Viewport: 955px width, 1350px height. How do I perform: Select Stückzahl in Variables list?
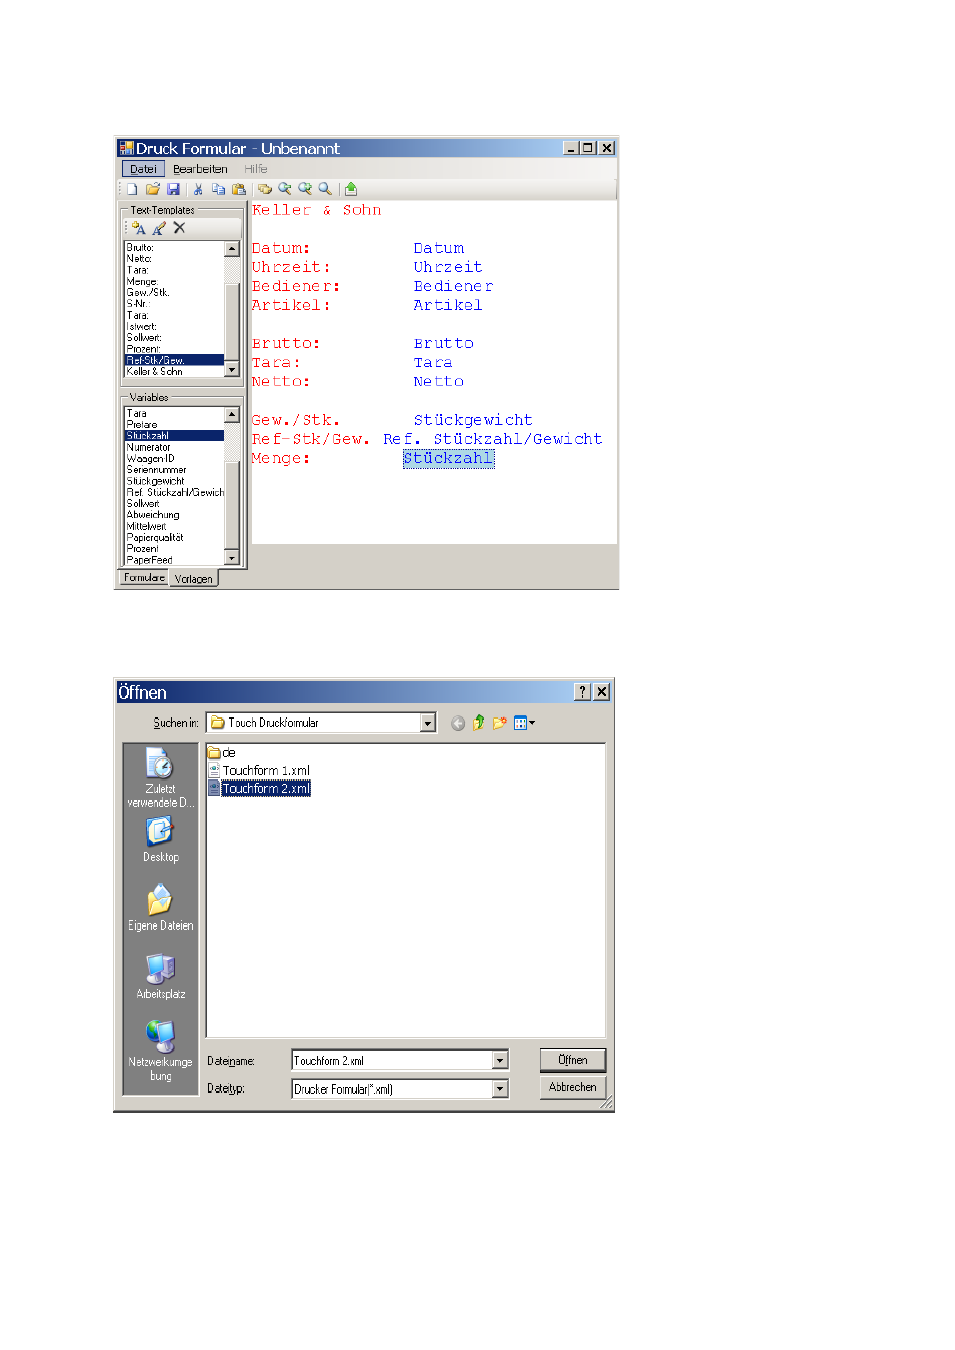click(174, 435)
